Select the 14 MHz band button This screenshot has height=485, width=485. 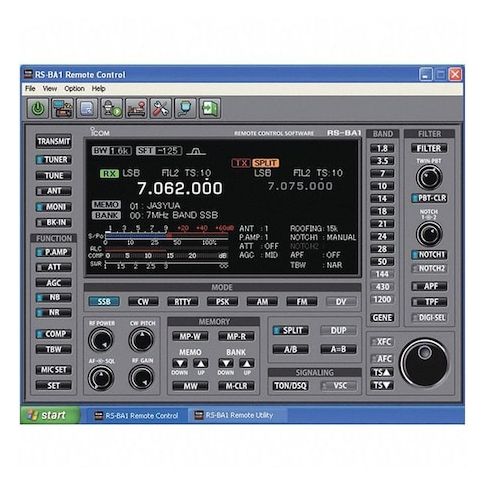pos(382,199)
